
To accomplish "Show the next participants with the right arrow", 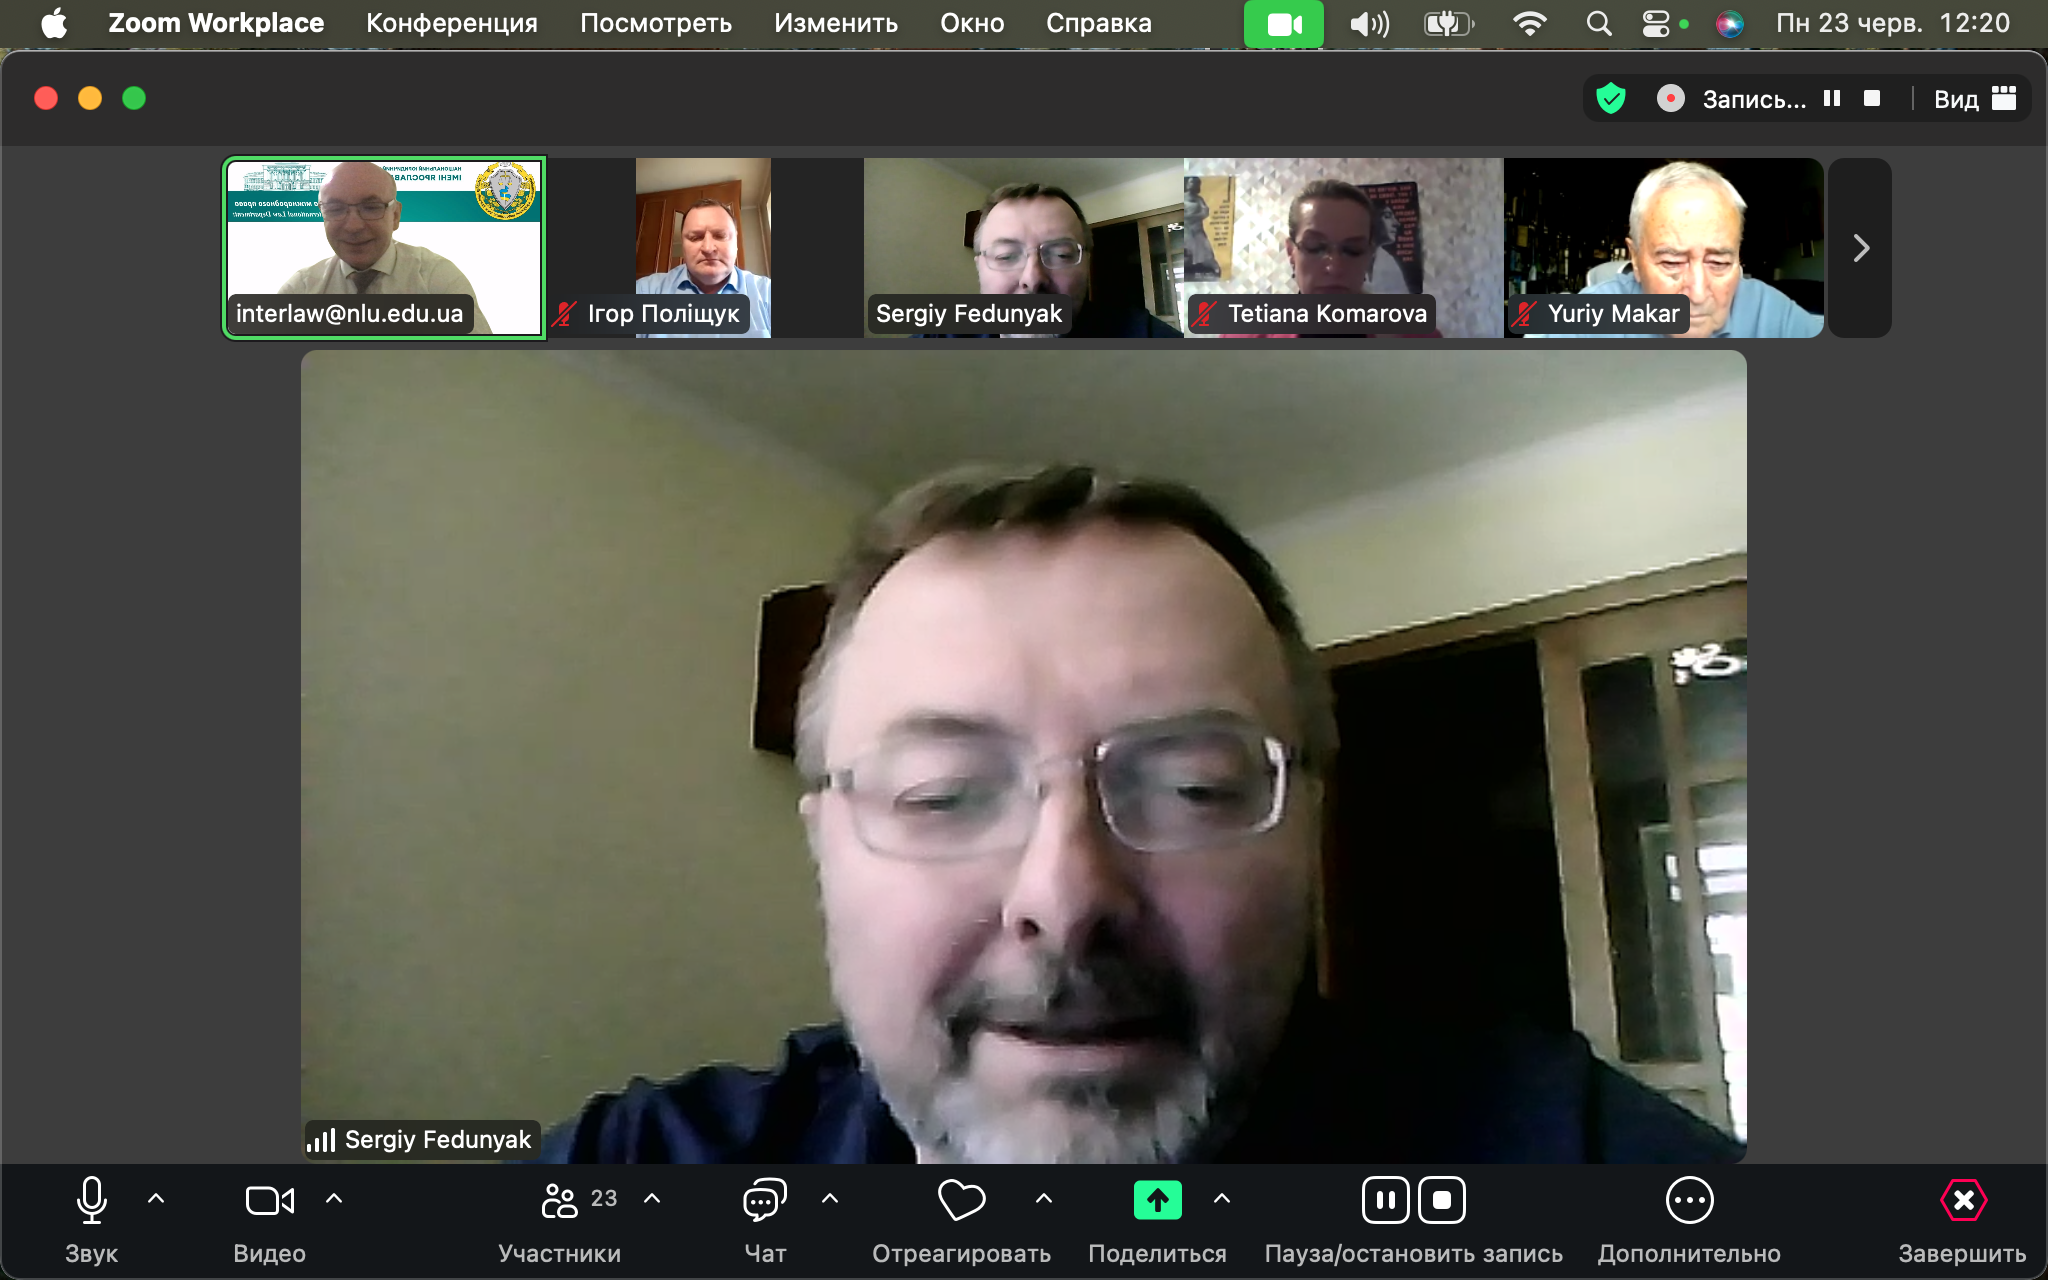I will point(1860,248).
